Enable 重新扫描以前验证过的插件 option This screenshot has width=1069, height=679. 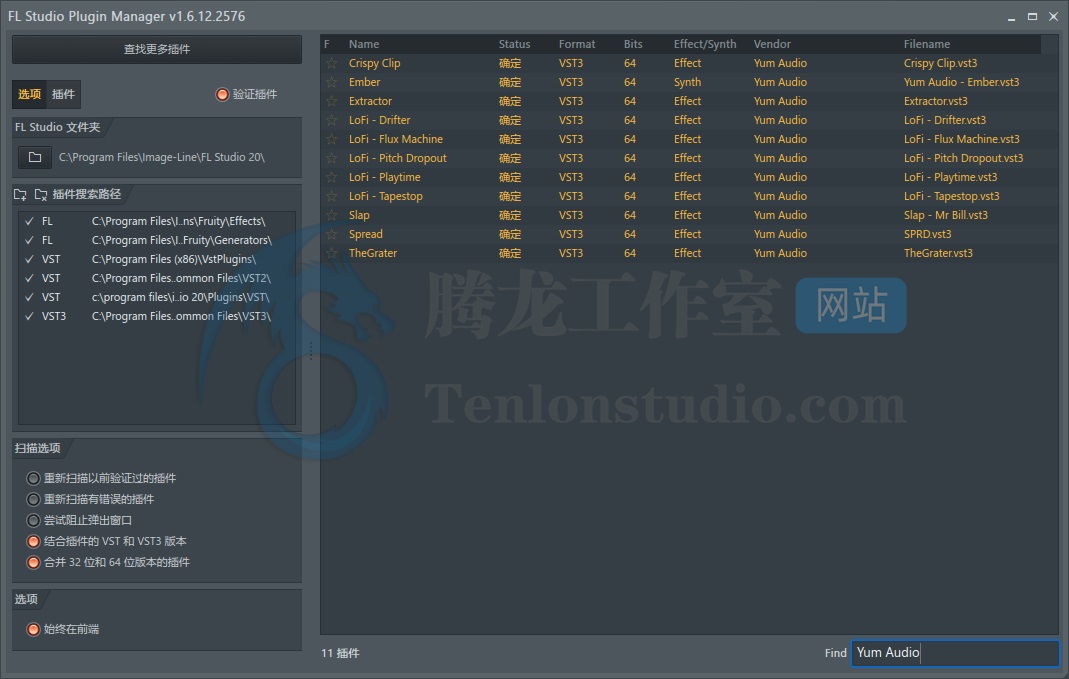(34, 478)
